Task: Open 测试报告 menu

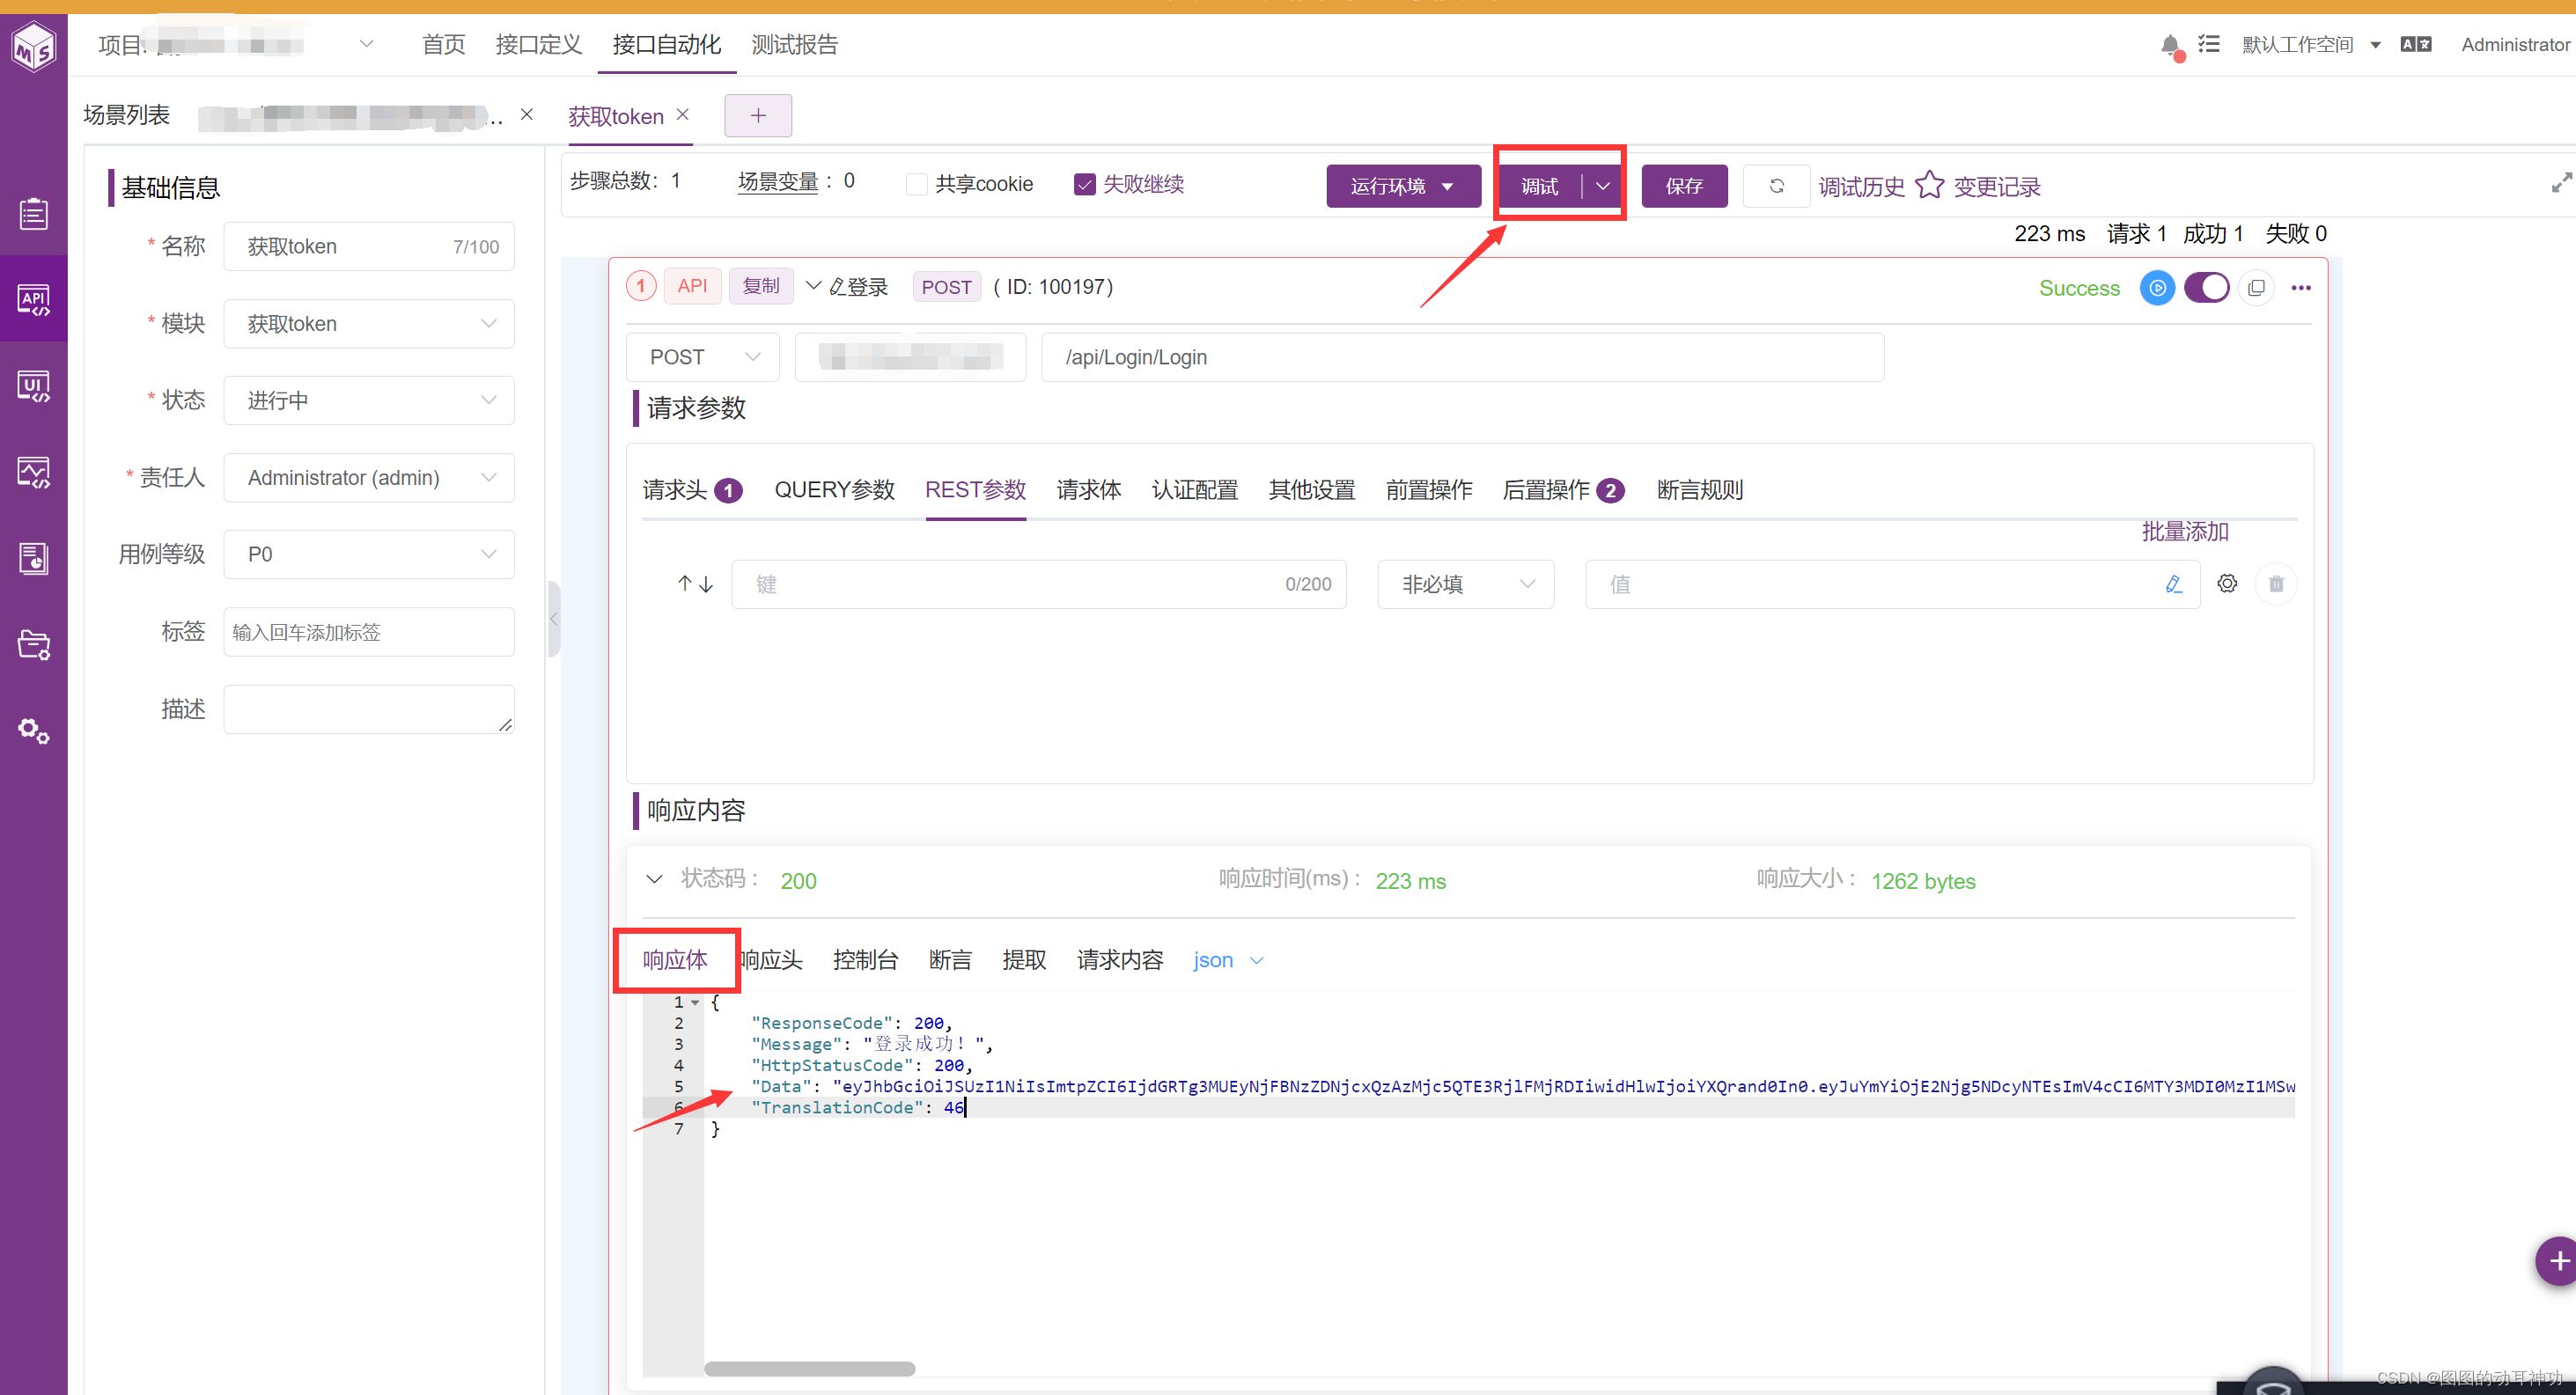Action: click(795, 45)
